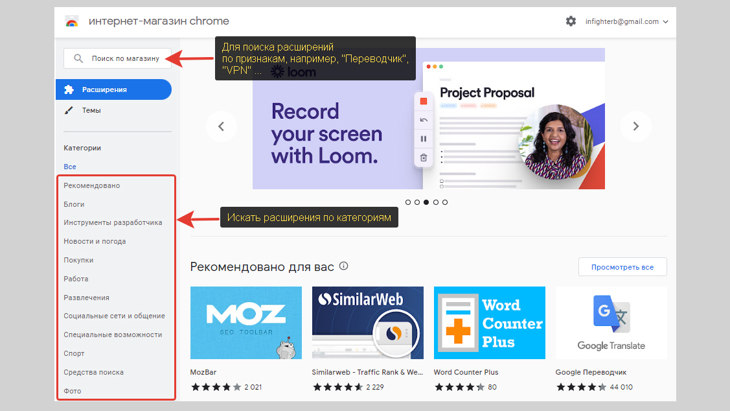Click the info icon beside Рекомендовано для вас

[344, 266]
